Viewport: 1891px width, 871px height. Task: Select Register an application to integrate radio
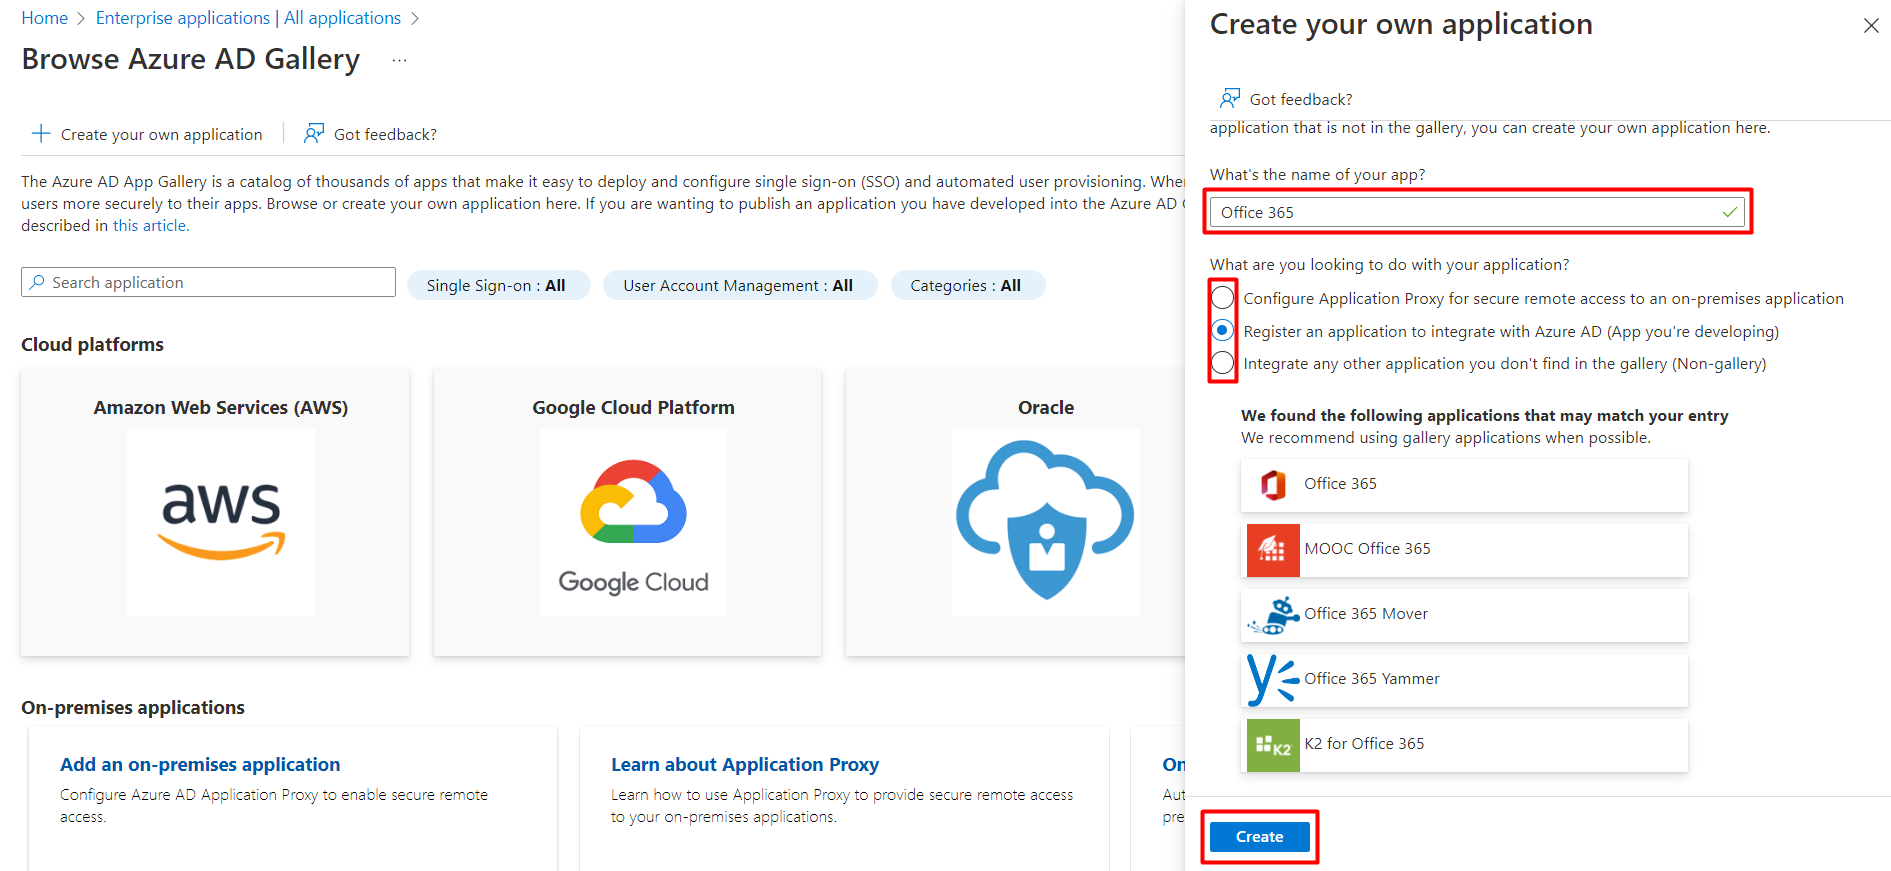[x=1222, y=330]
